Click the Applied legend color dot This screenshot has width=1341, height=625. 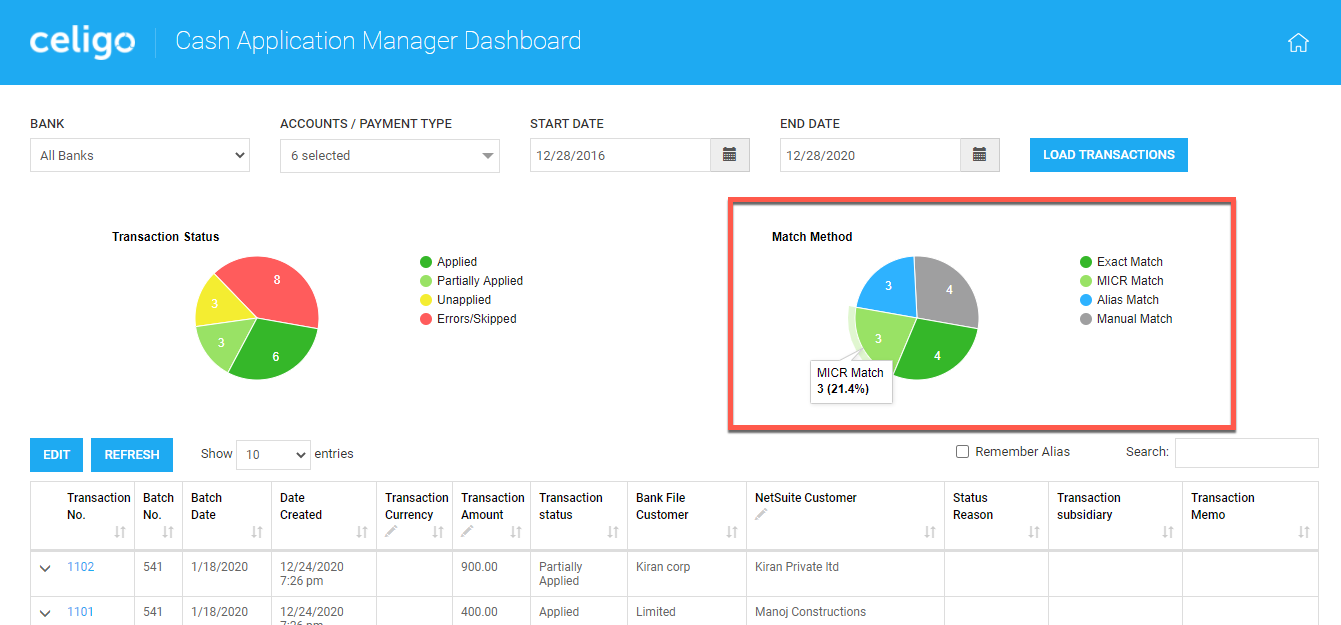pos(426,262)
